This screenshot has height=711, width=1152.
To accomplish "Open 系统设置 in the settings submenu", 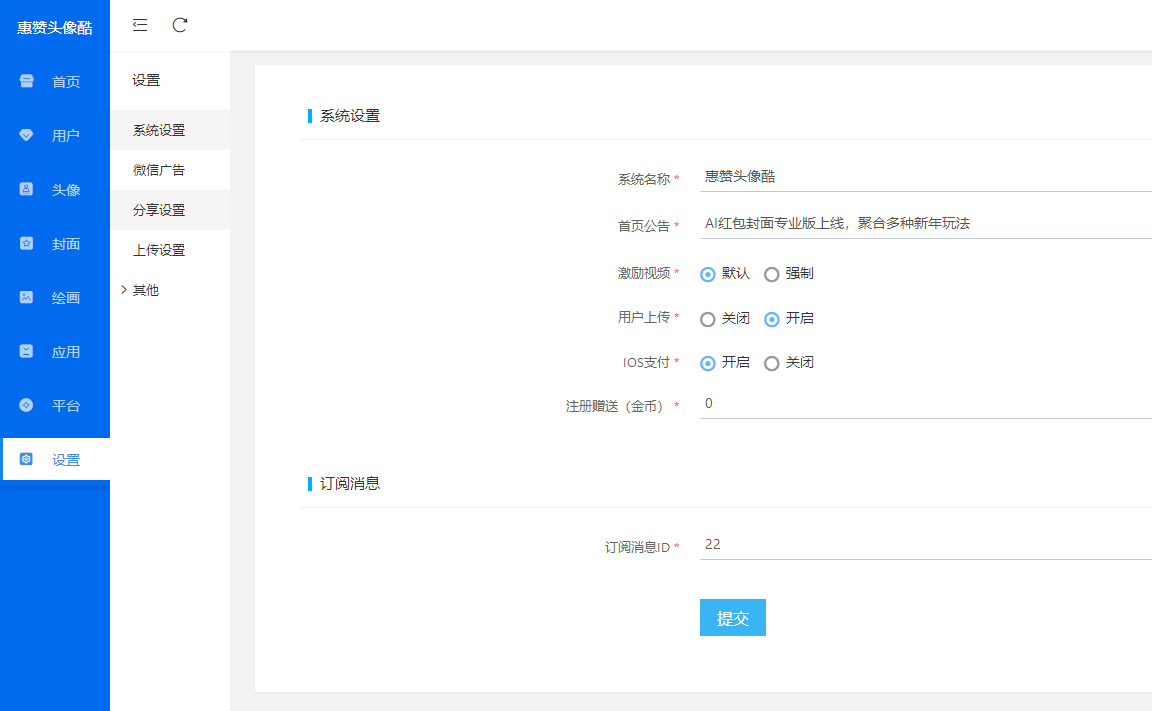I will coord(170,130).
